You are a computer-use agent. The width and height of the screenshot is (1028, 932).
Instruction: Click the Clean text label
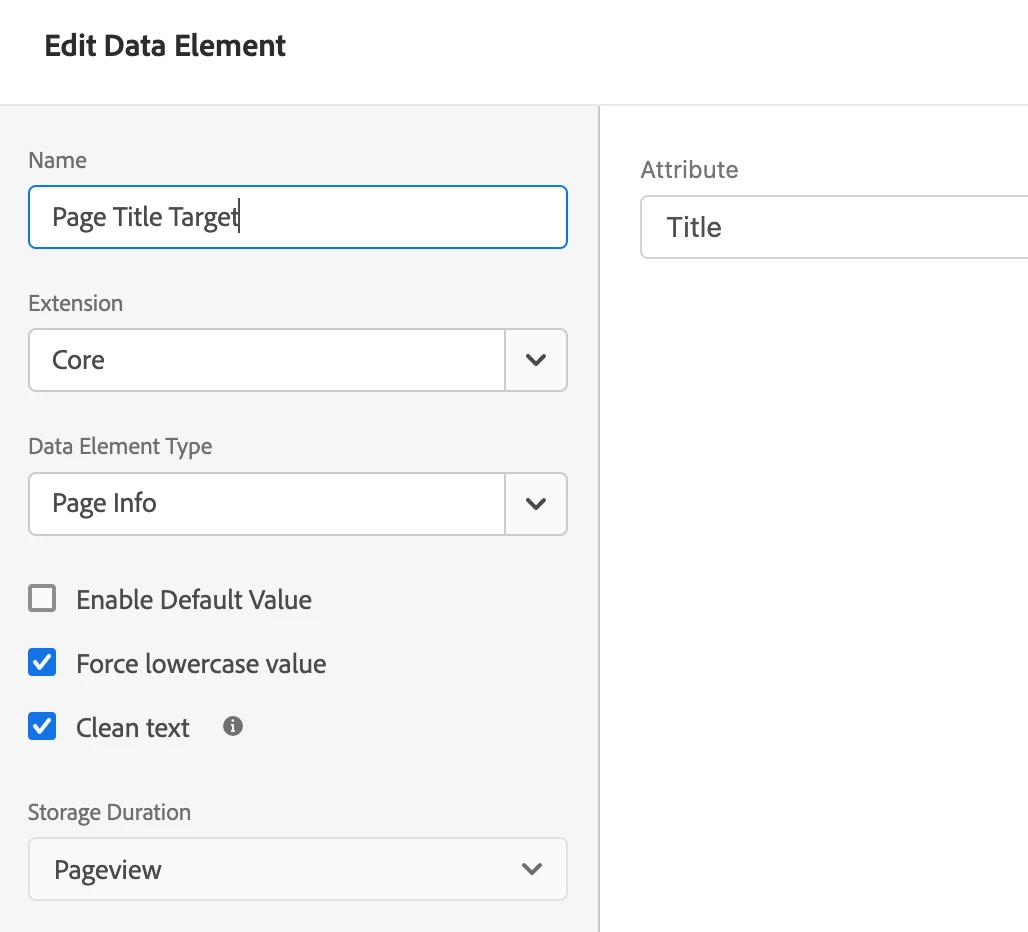(133, 728)
